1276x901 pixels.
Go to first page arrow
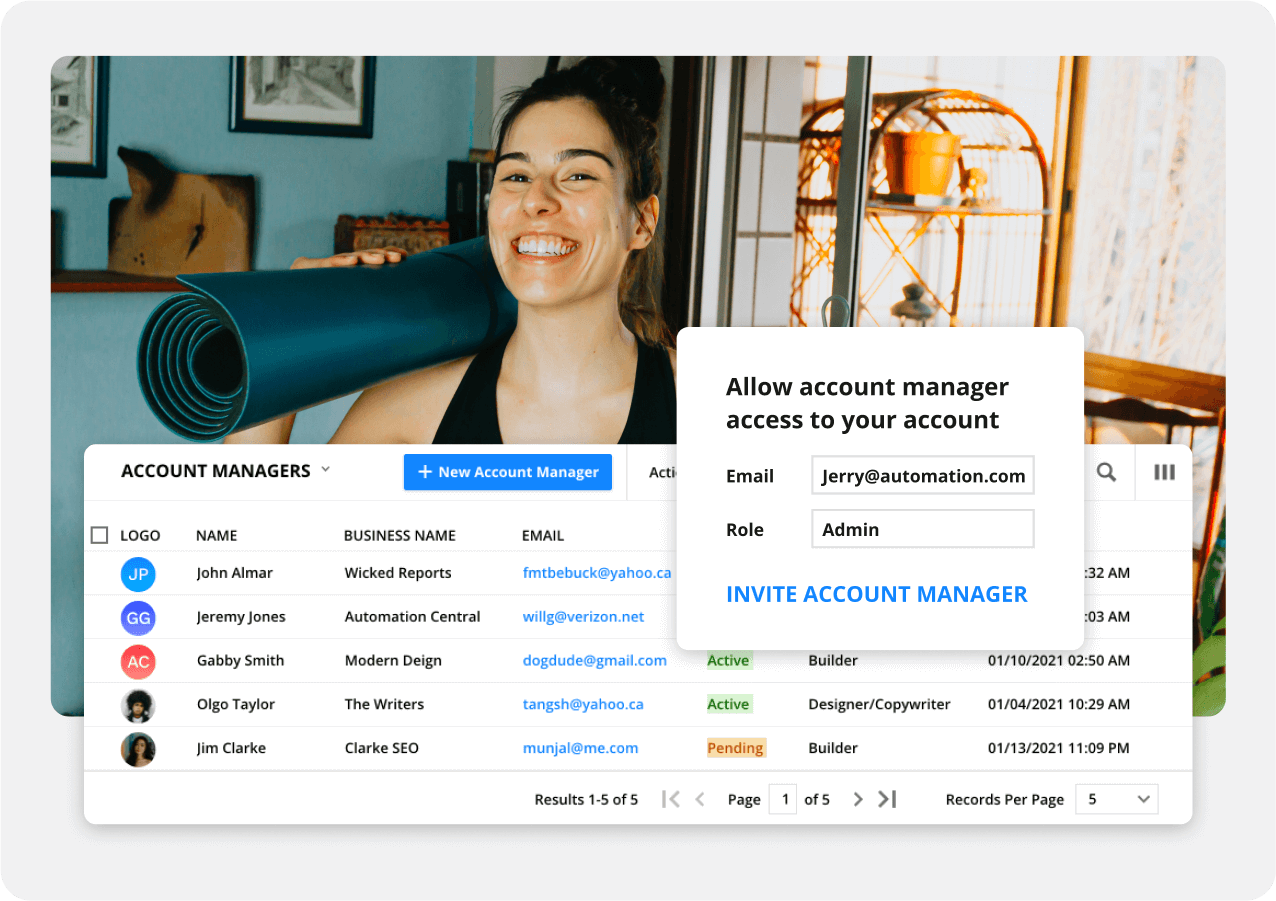[671, 799]
